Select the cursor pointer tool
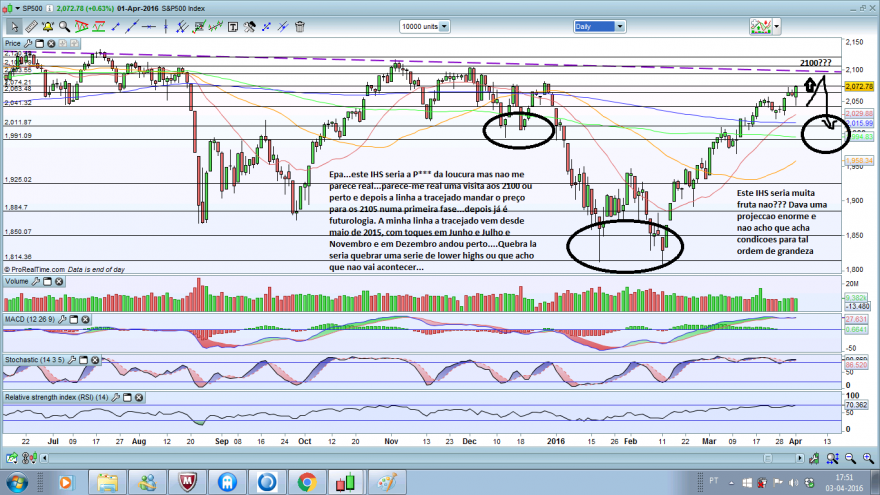Viewport: 880px width, 495px height. pyautogui.click(x=14, y=26)
